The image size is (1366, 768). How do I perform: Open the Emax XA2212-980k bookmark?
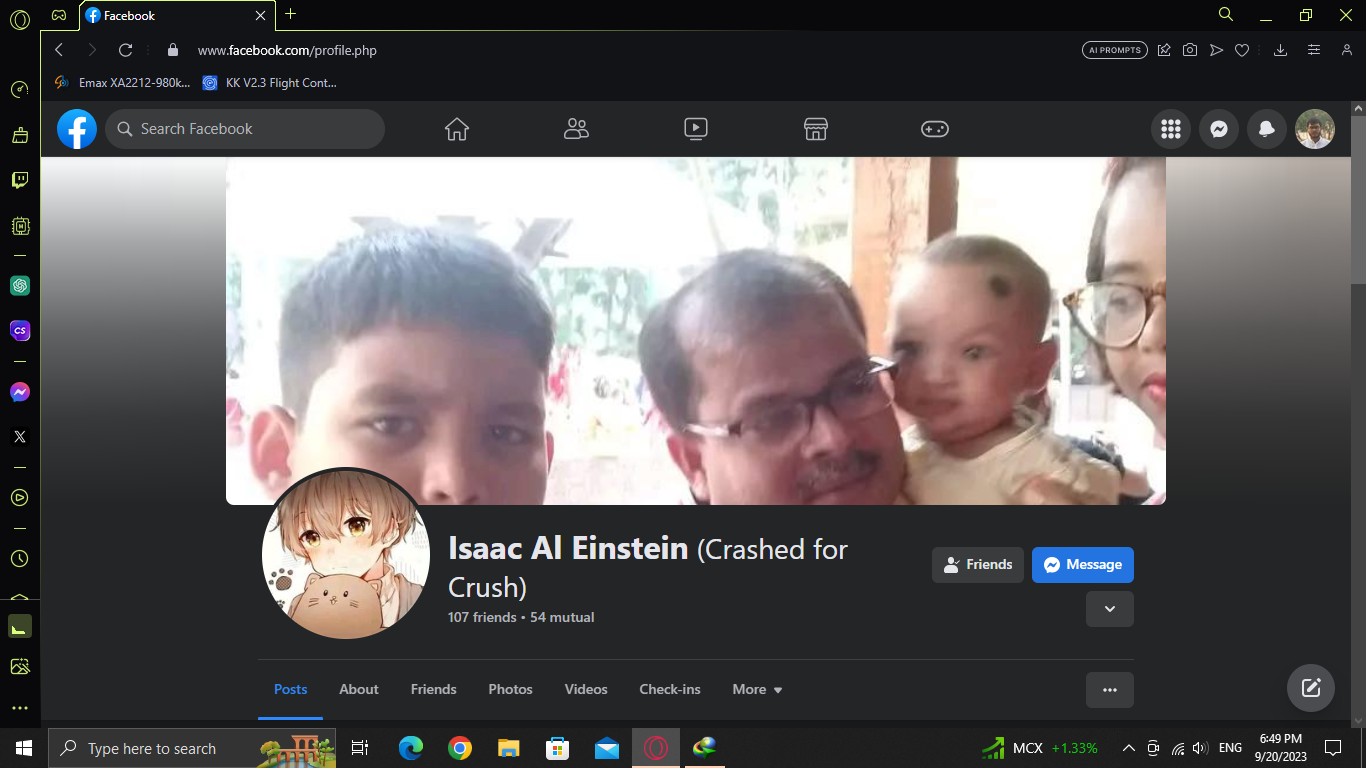point(122,83)
